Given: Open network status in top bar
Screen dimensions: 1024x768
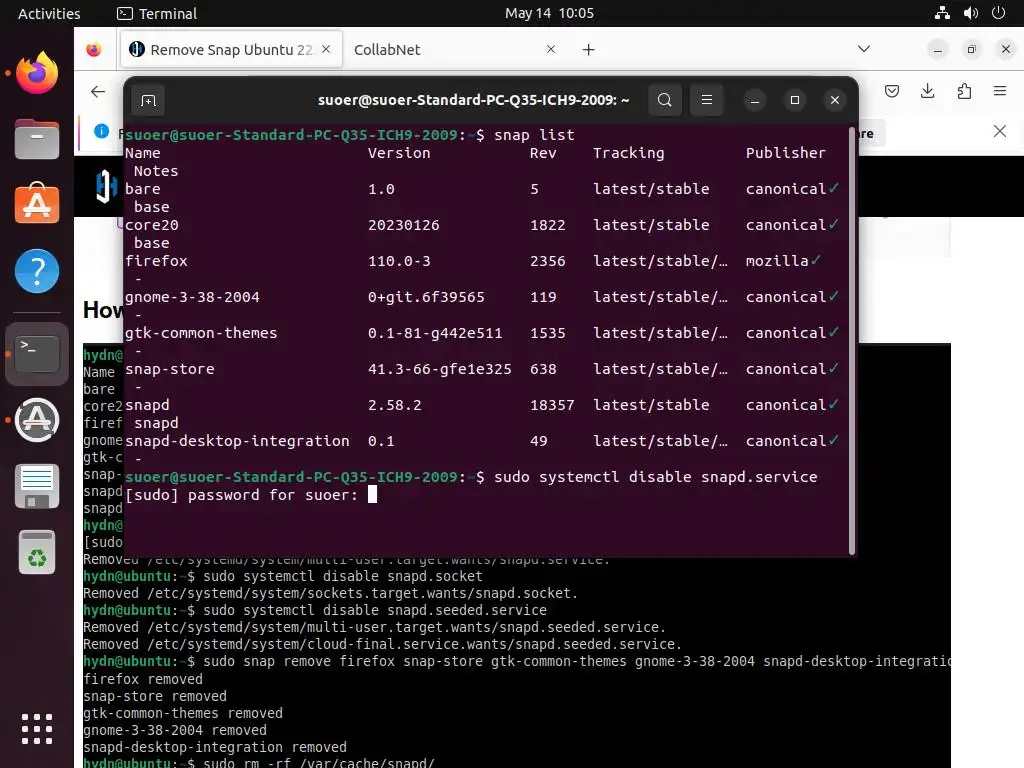Looking at the screenshot, I should [942, 13].
